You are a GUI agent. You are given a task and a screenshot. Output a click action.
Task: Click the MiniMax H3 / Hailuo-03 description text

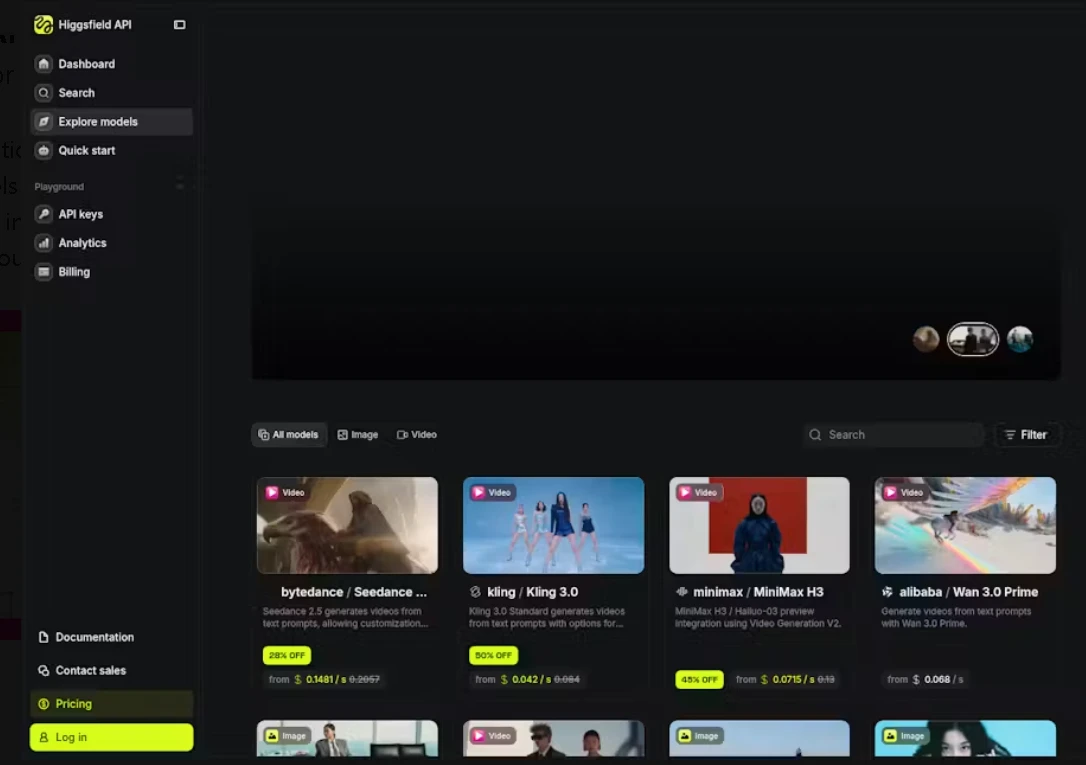758,618
